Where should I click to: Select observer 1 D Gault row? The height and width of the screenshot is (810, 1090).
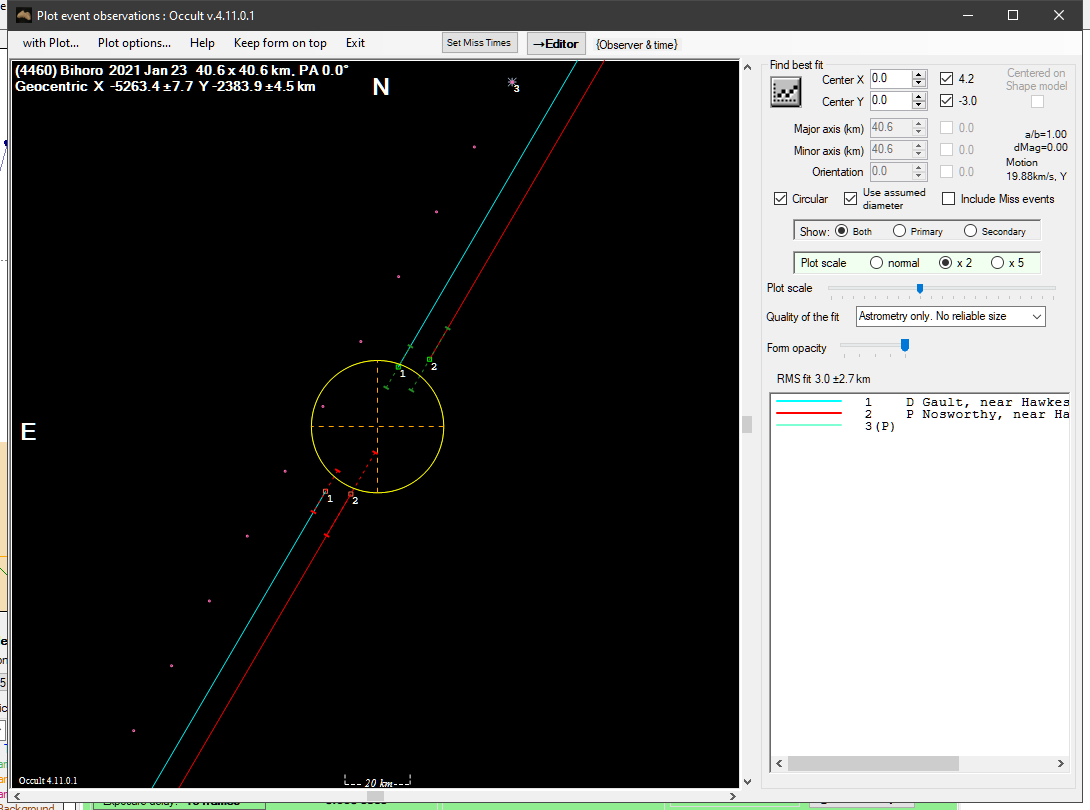pos(922,402)
